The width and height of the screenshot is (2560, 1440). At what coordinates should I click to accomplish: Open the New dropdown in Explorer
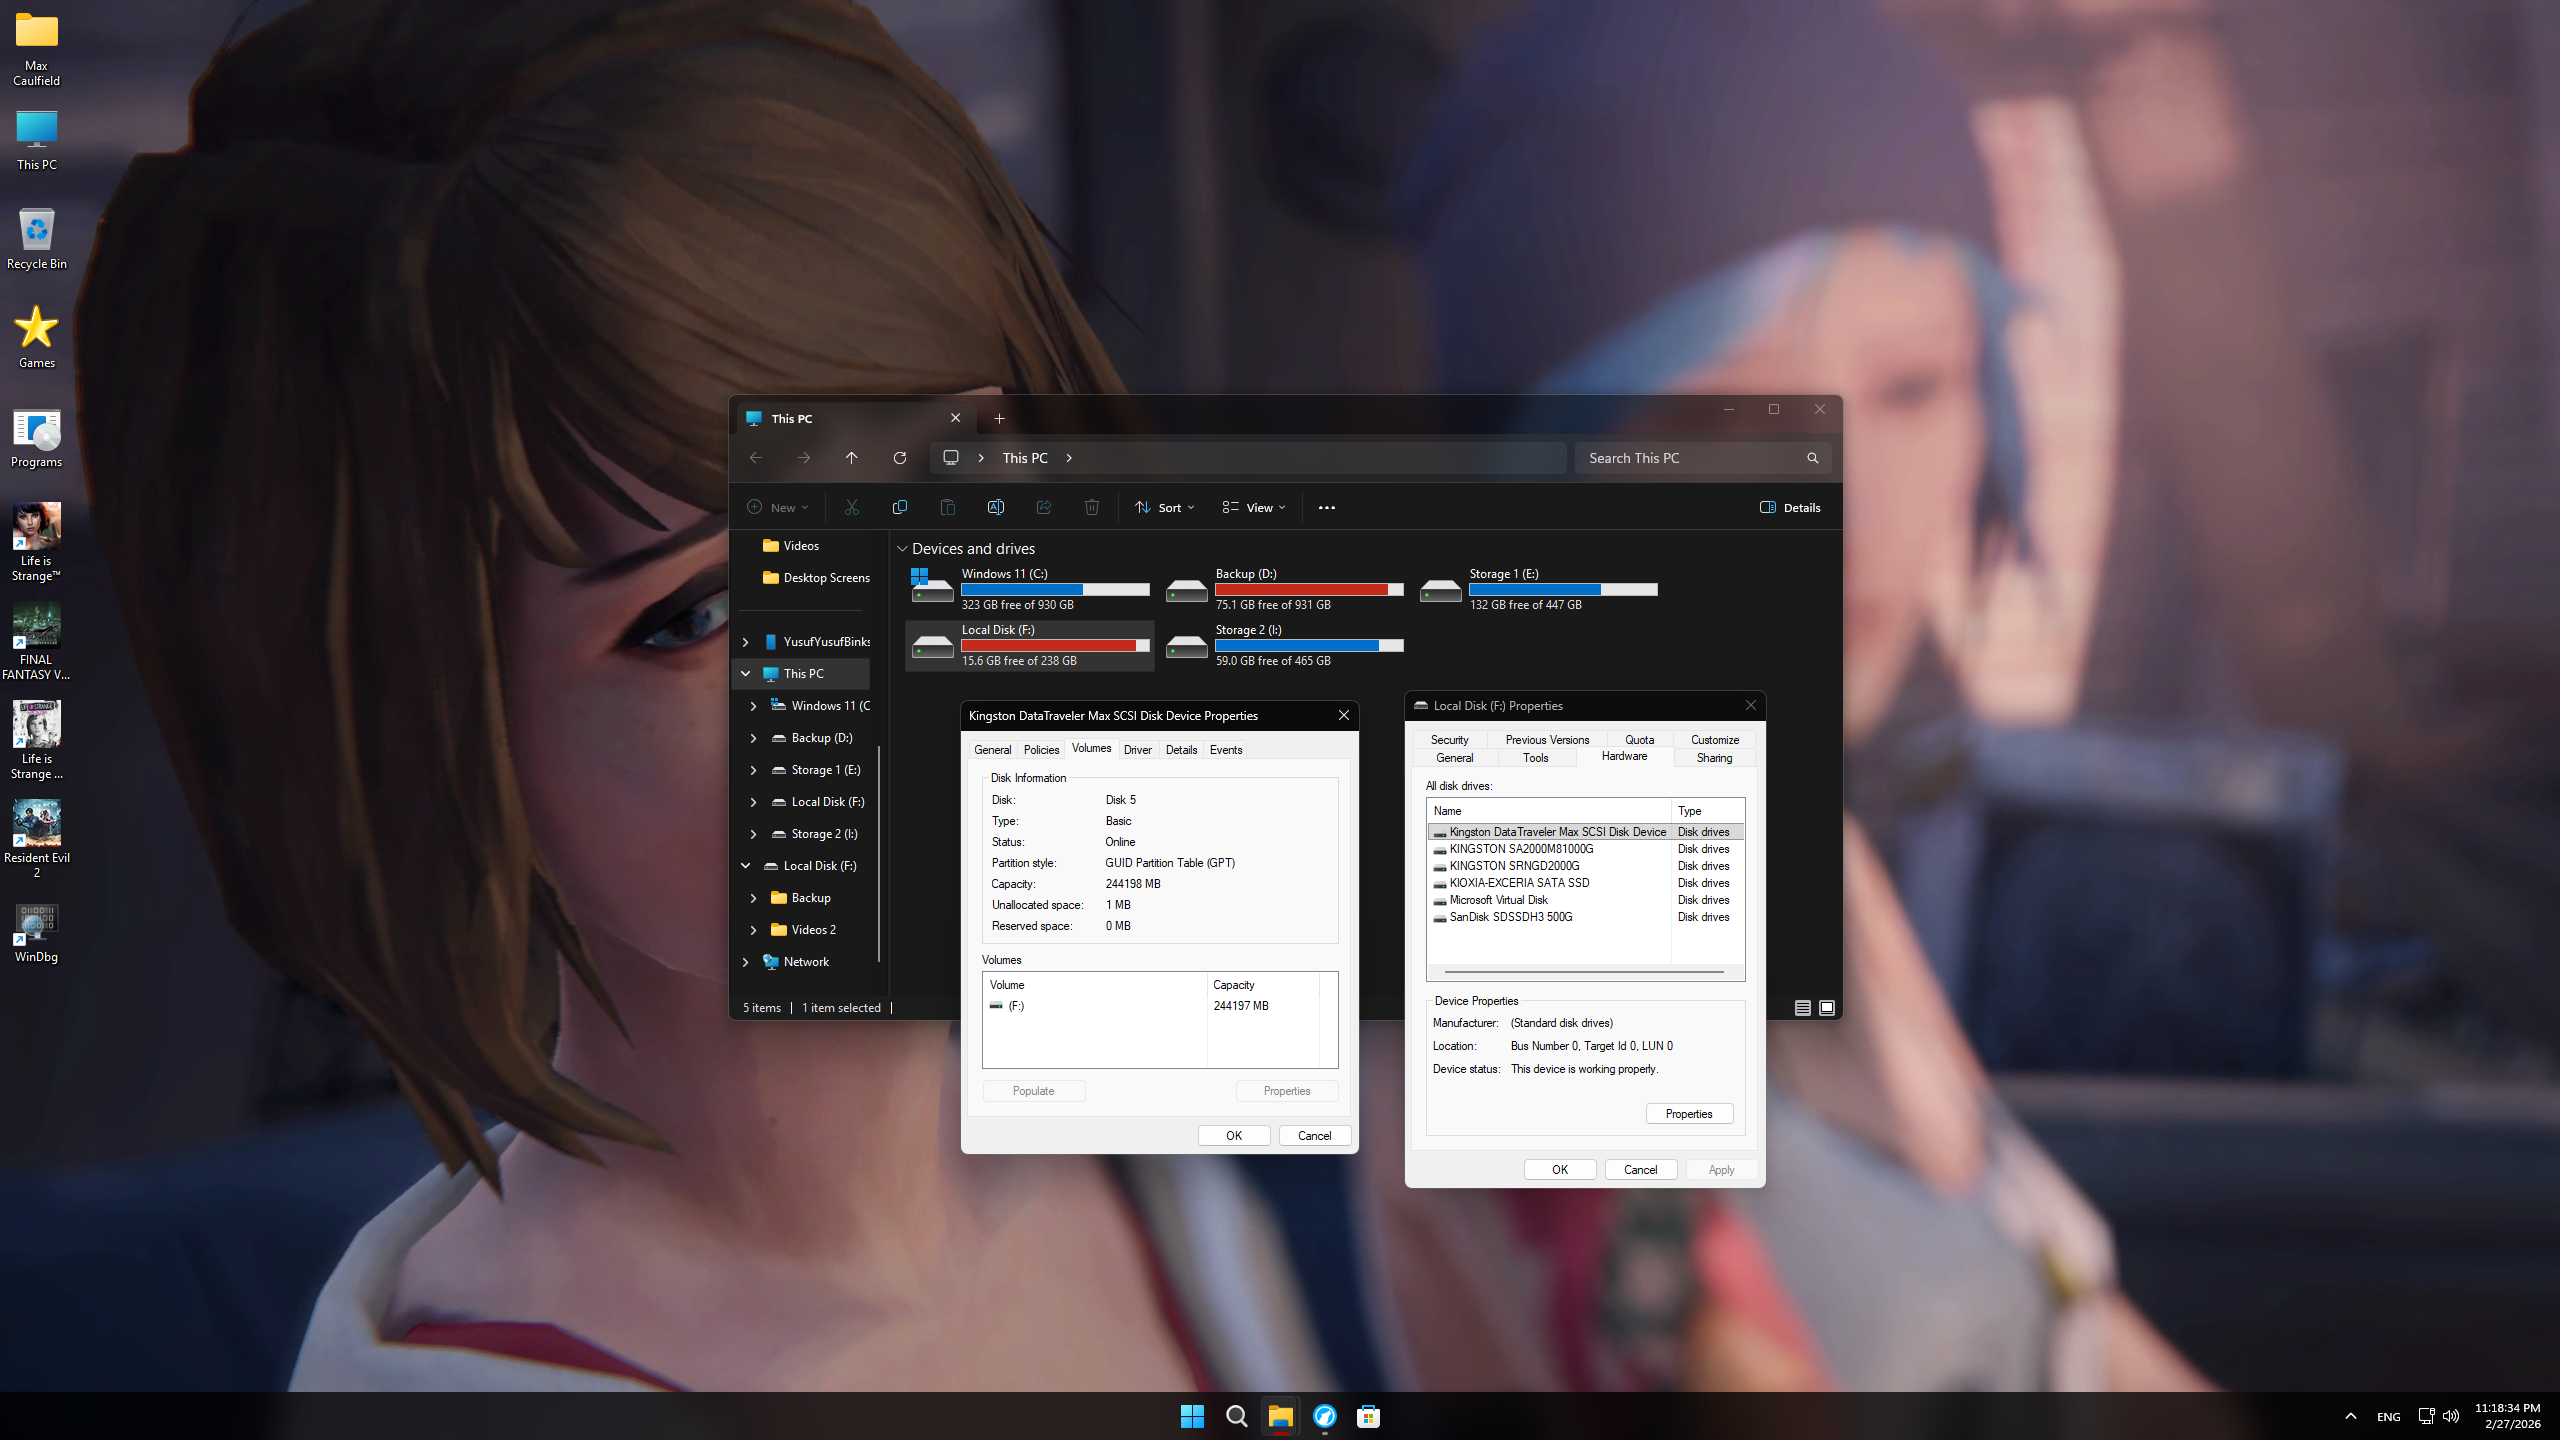(778, 508)
